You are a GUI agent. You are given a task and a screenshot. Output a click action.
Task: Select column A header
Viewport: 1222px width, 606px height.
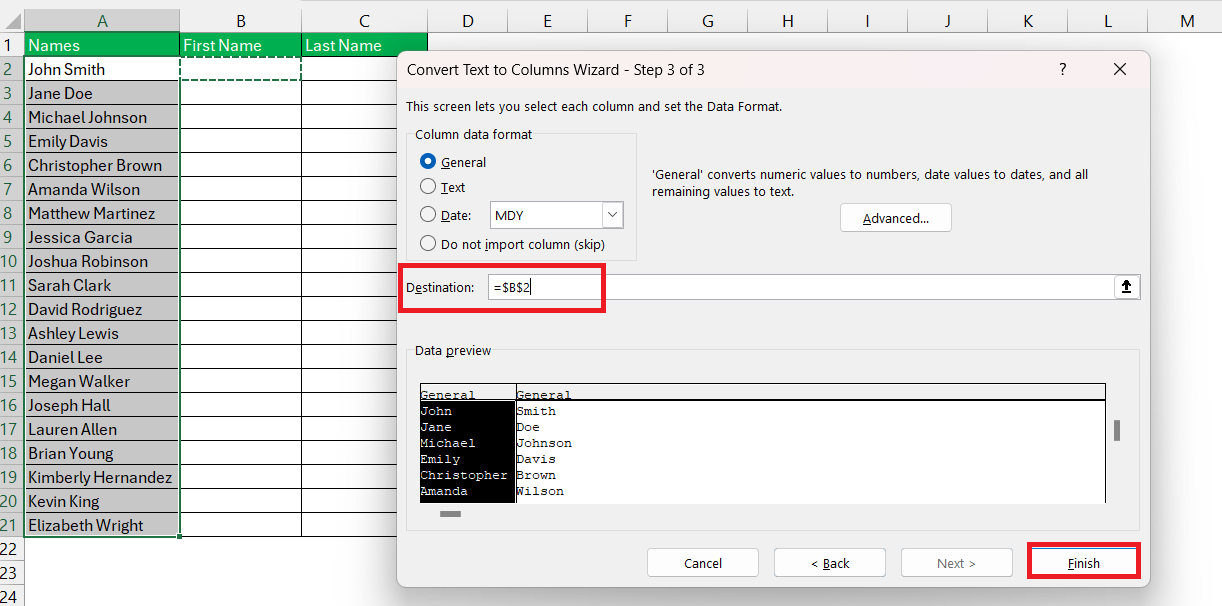pyautogui.click(x=102, y=21)
